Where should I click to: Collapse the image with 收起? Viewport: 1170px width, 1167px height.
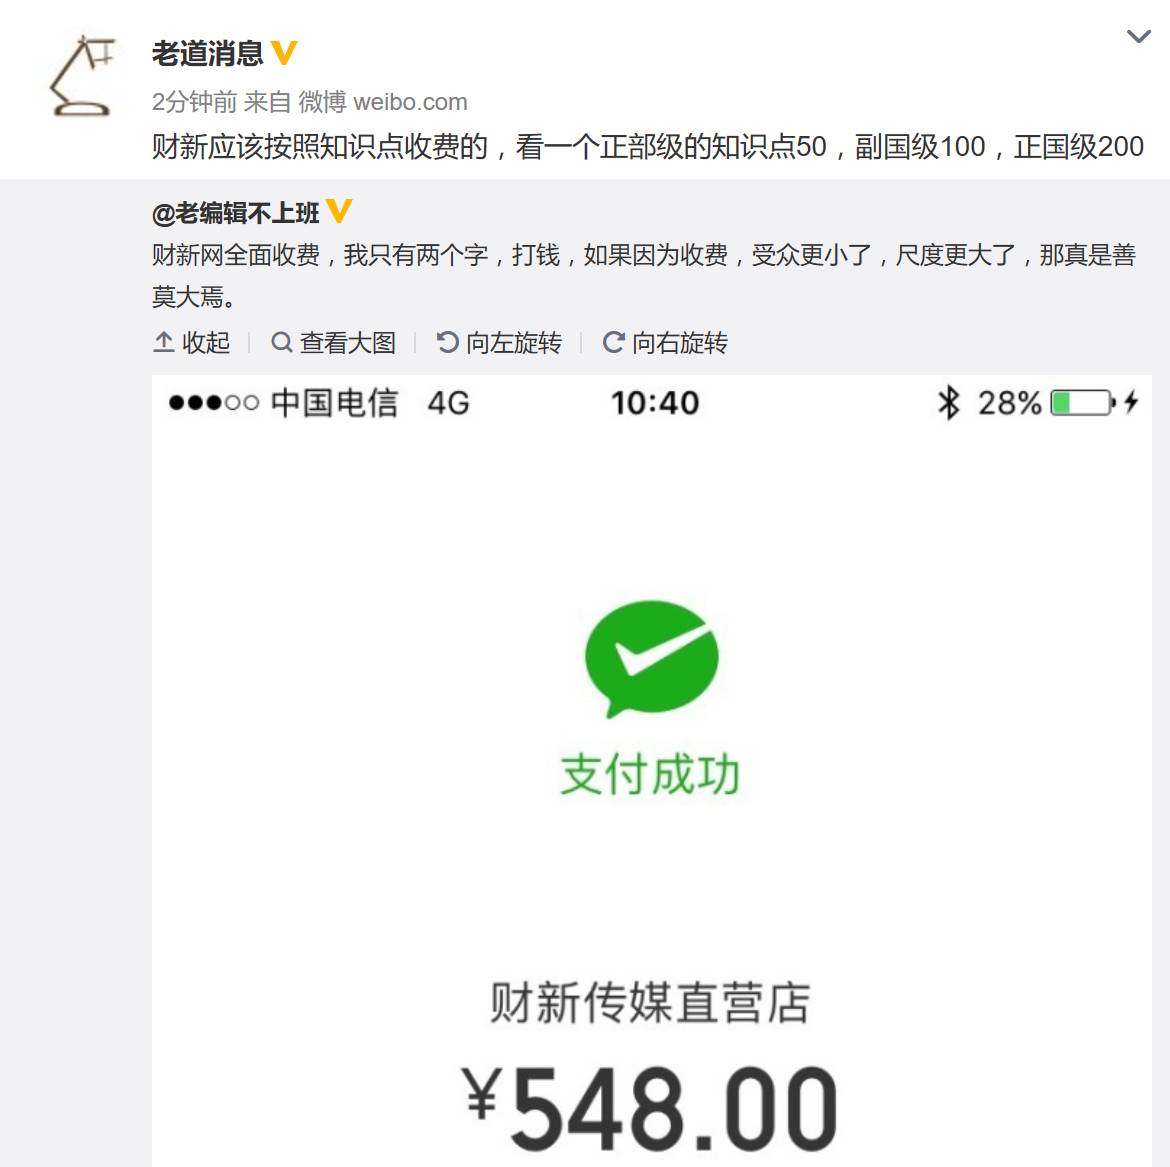point(192,343)
